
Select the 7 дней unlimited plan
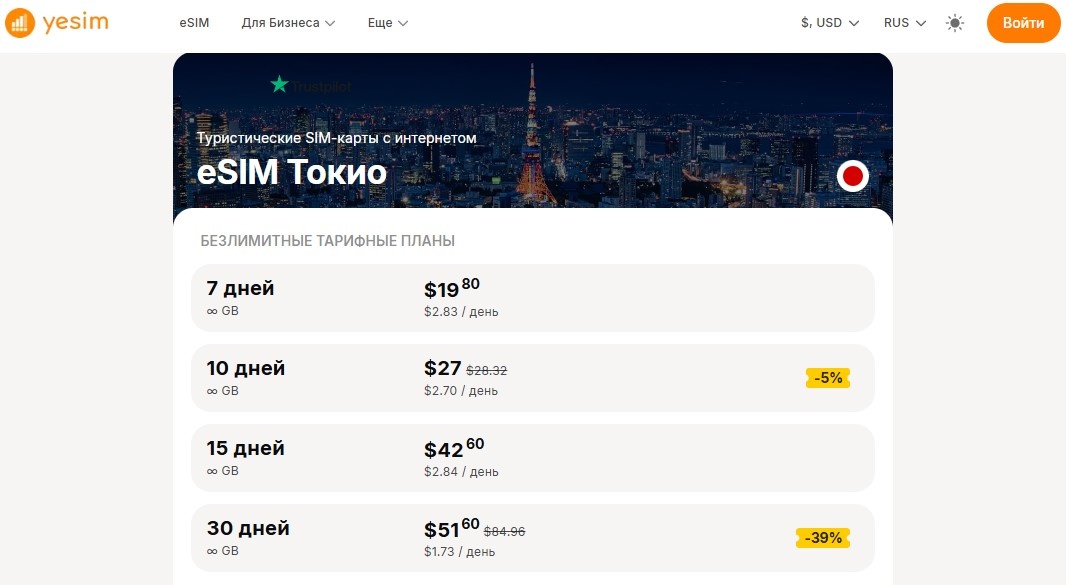[532, 298]
